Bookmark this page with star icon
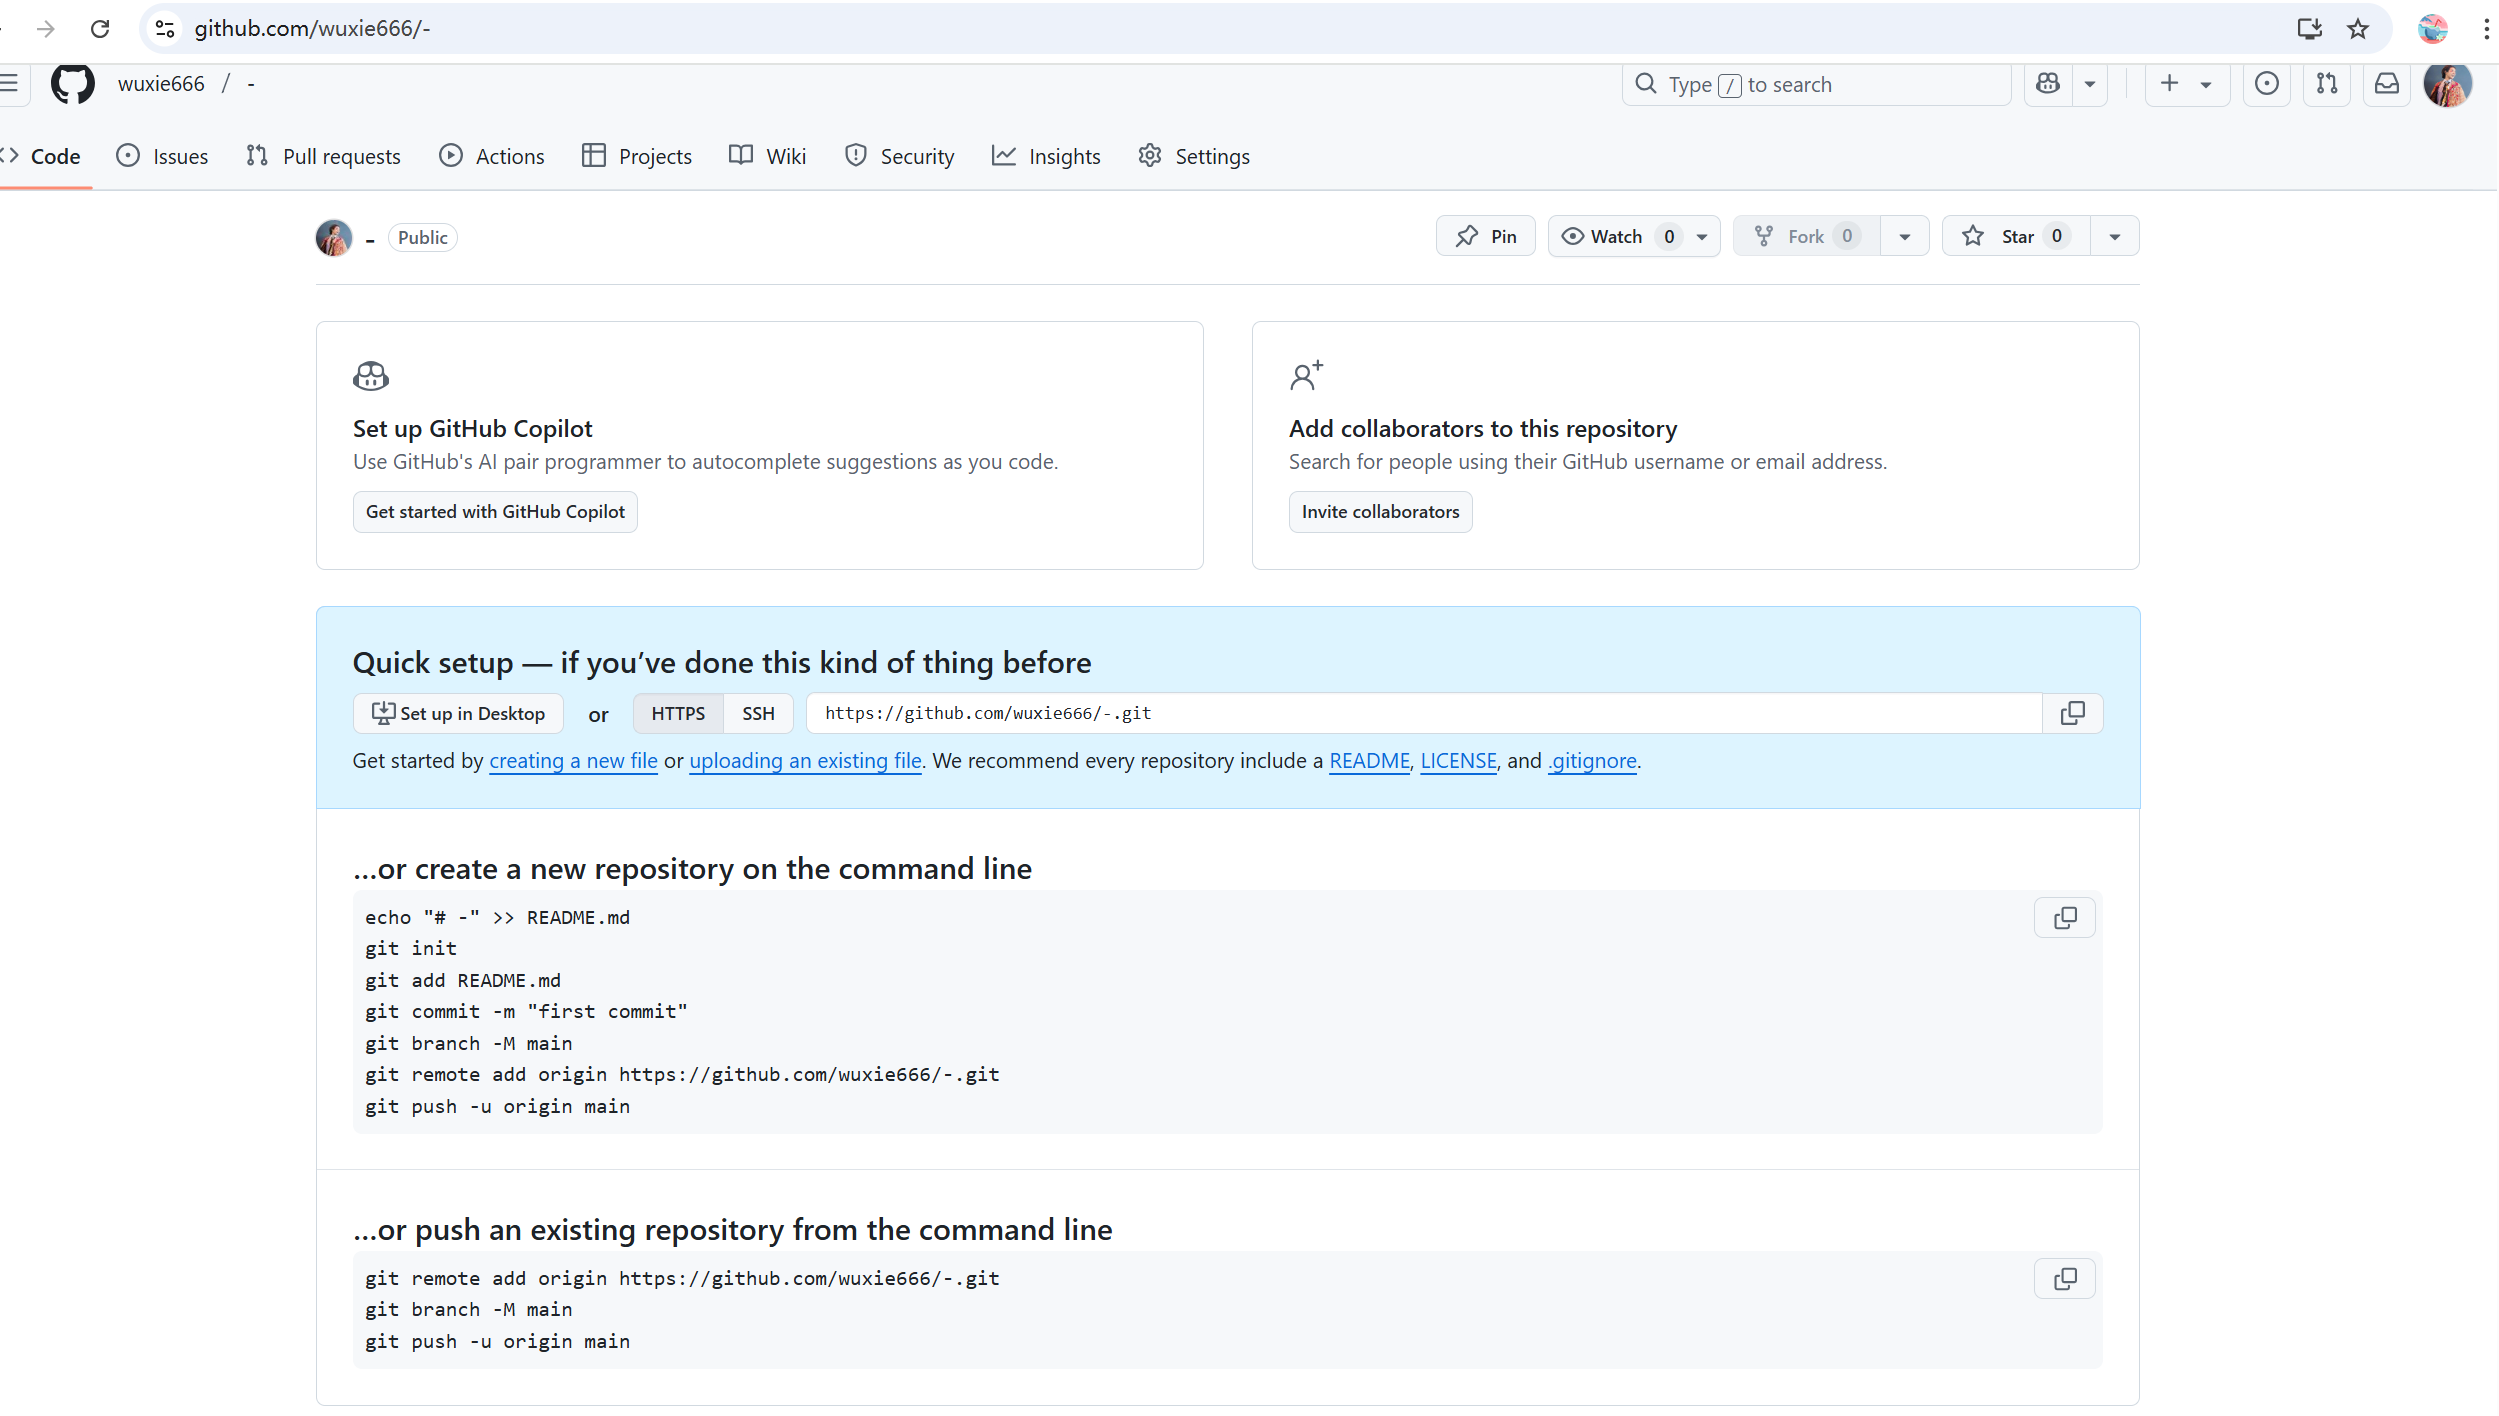This screenshot has width=2499, height=1416. pyautogui.click(x=2358, y=29)
